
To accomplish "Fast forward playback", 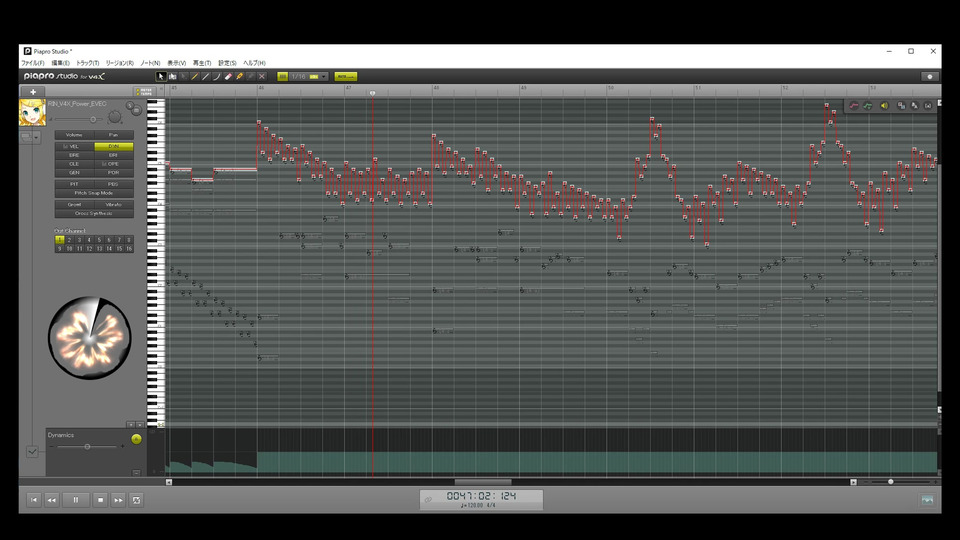I will click(118, 500).
